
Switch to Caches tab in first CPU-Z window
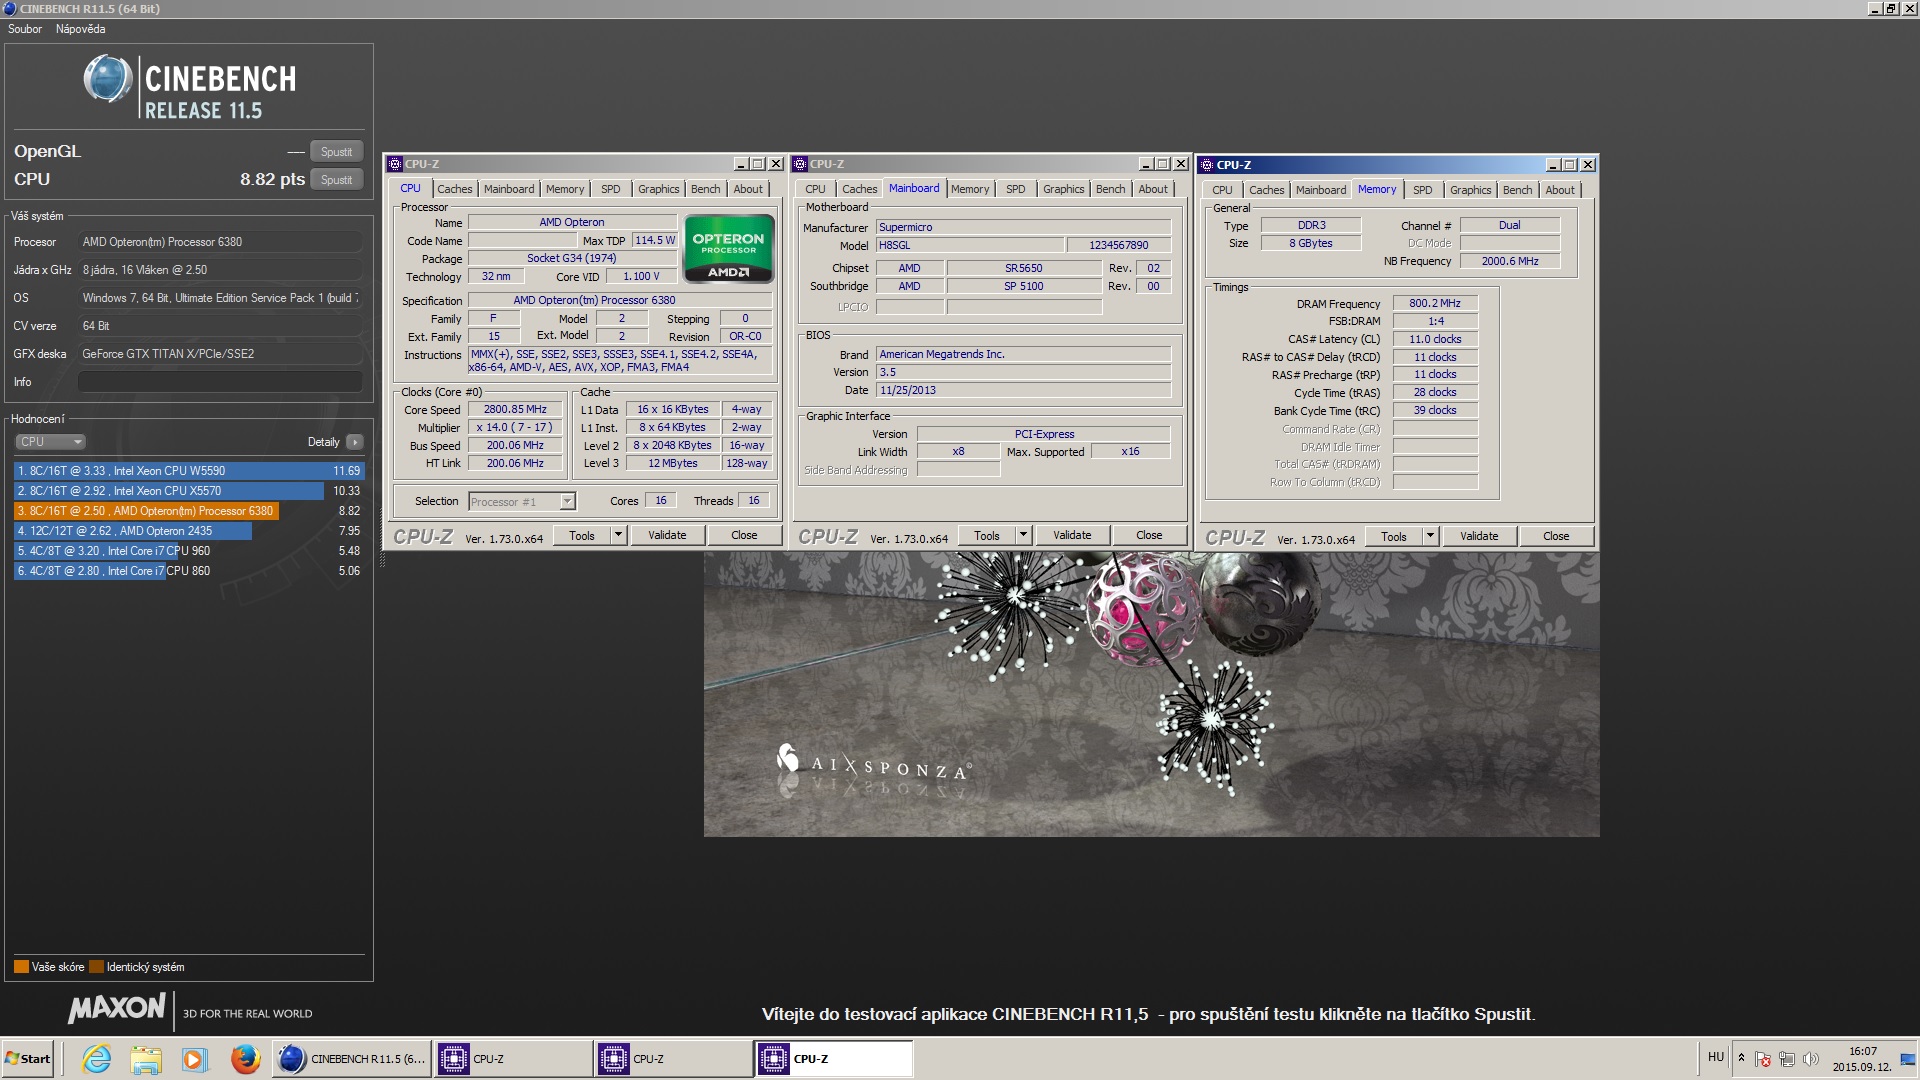(x=454, y=189)
